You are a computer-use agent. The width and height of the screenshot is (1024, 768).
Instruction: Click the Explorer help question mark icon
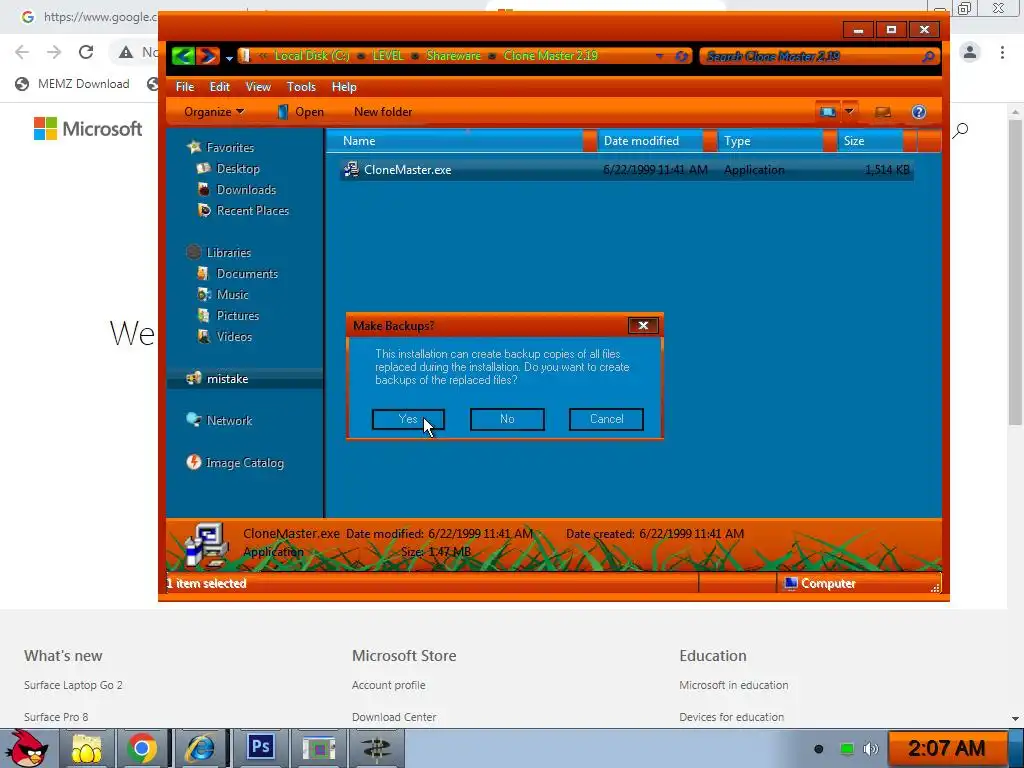coord(918,112)
